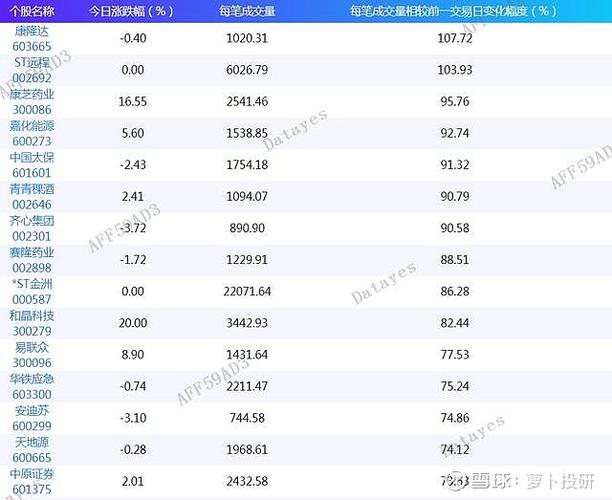Select stock 赛隆药业 002898
612x500 pixels.
32,260
